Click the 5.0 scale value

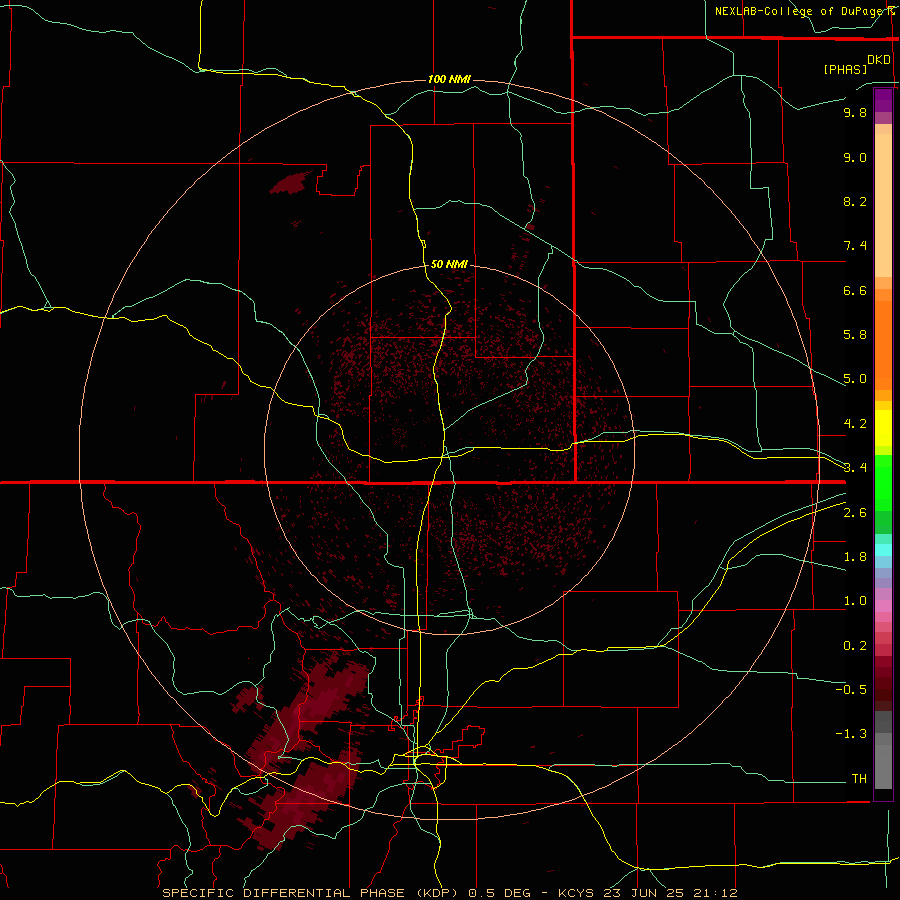coord(855,379)
